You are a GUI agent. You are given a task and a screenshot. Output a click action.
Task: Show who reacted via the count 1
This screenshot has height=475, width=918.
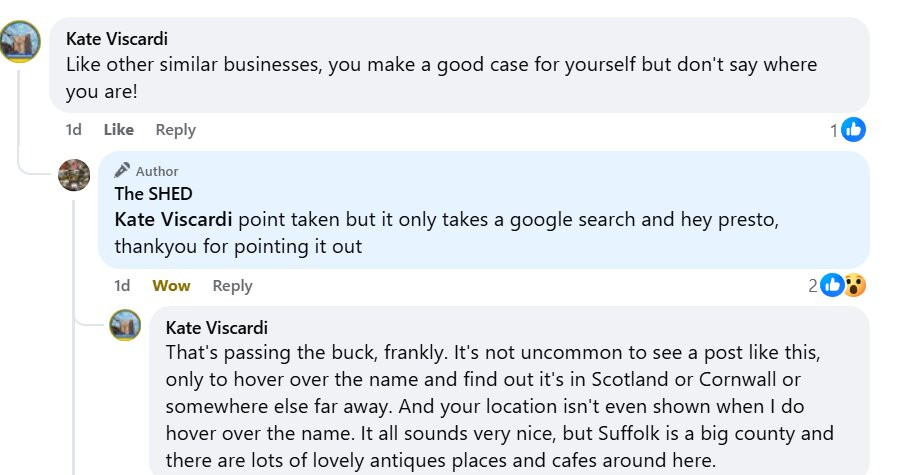coord(834,130)
